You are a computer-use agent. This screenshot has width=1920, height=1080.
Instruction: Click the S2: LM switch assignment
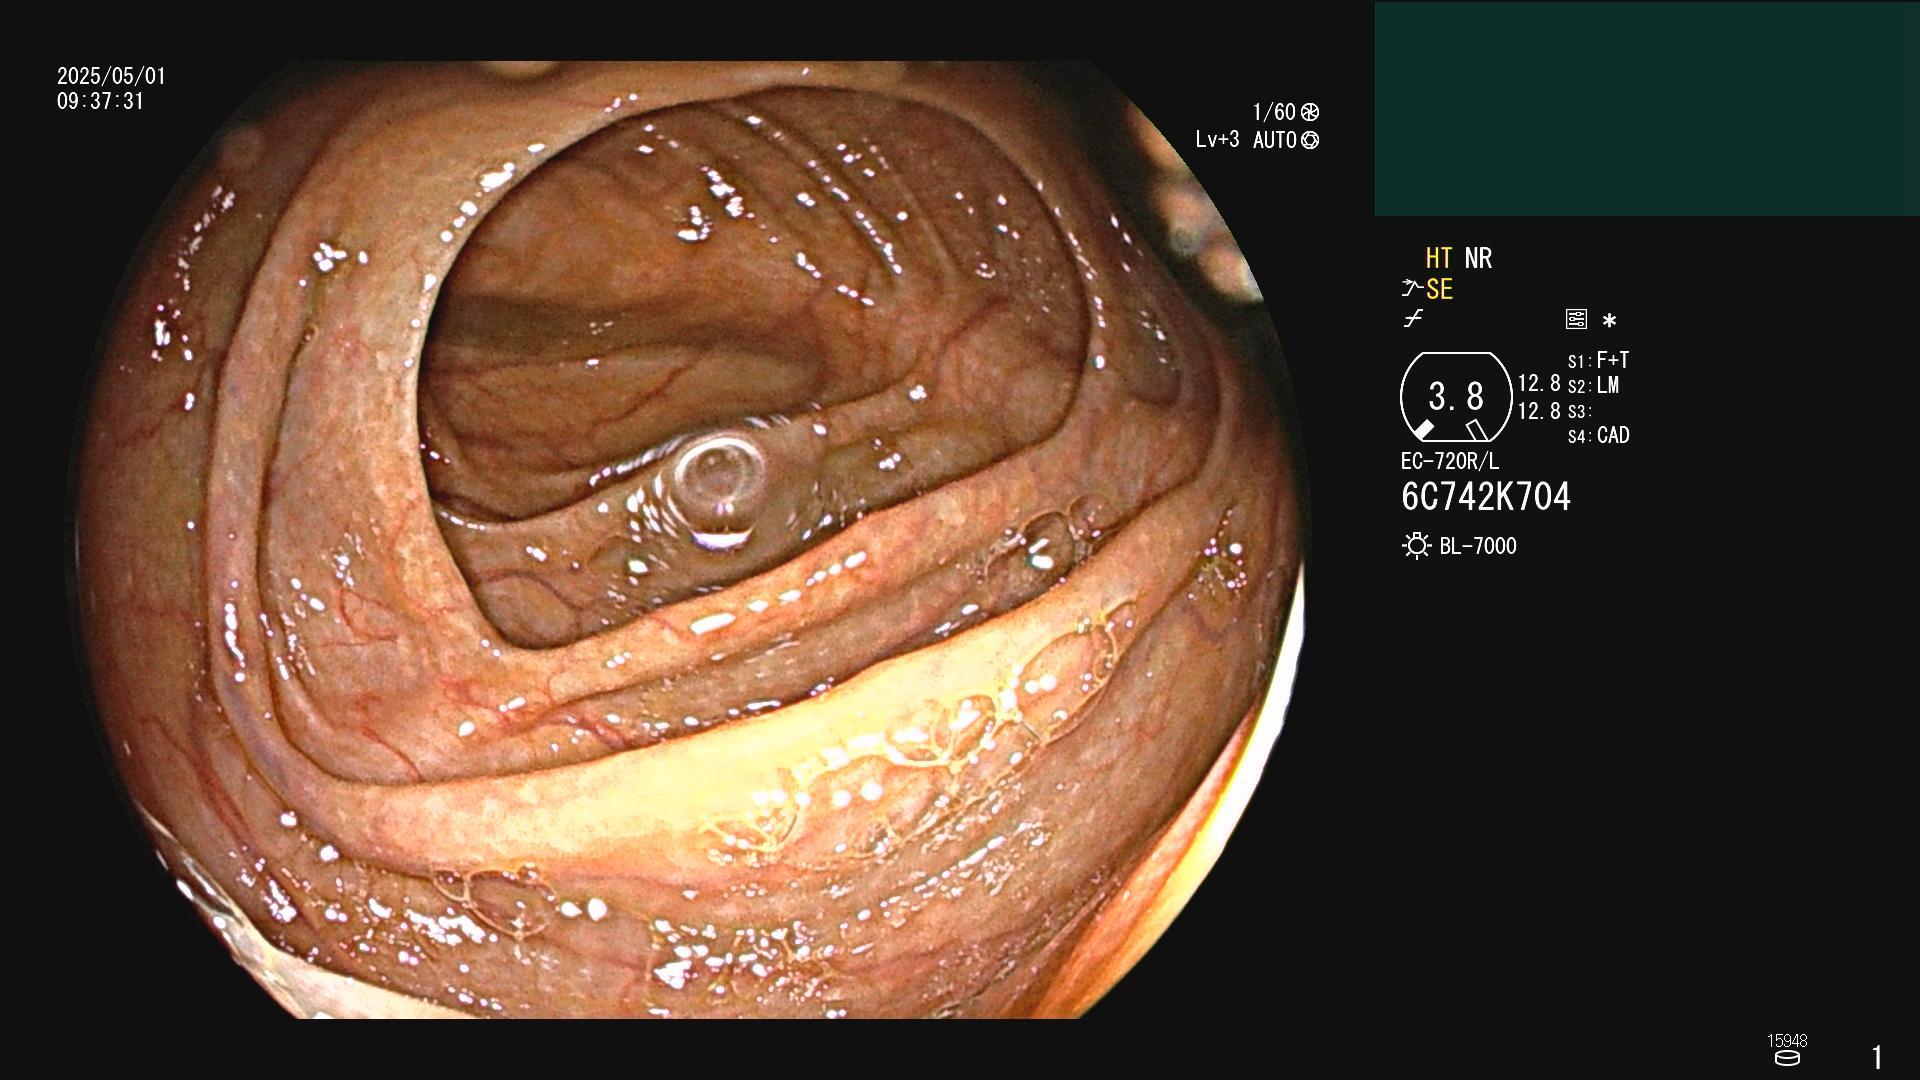point(1593,385)
